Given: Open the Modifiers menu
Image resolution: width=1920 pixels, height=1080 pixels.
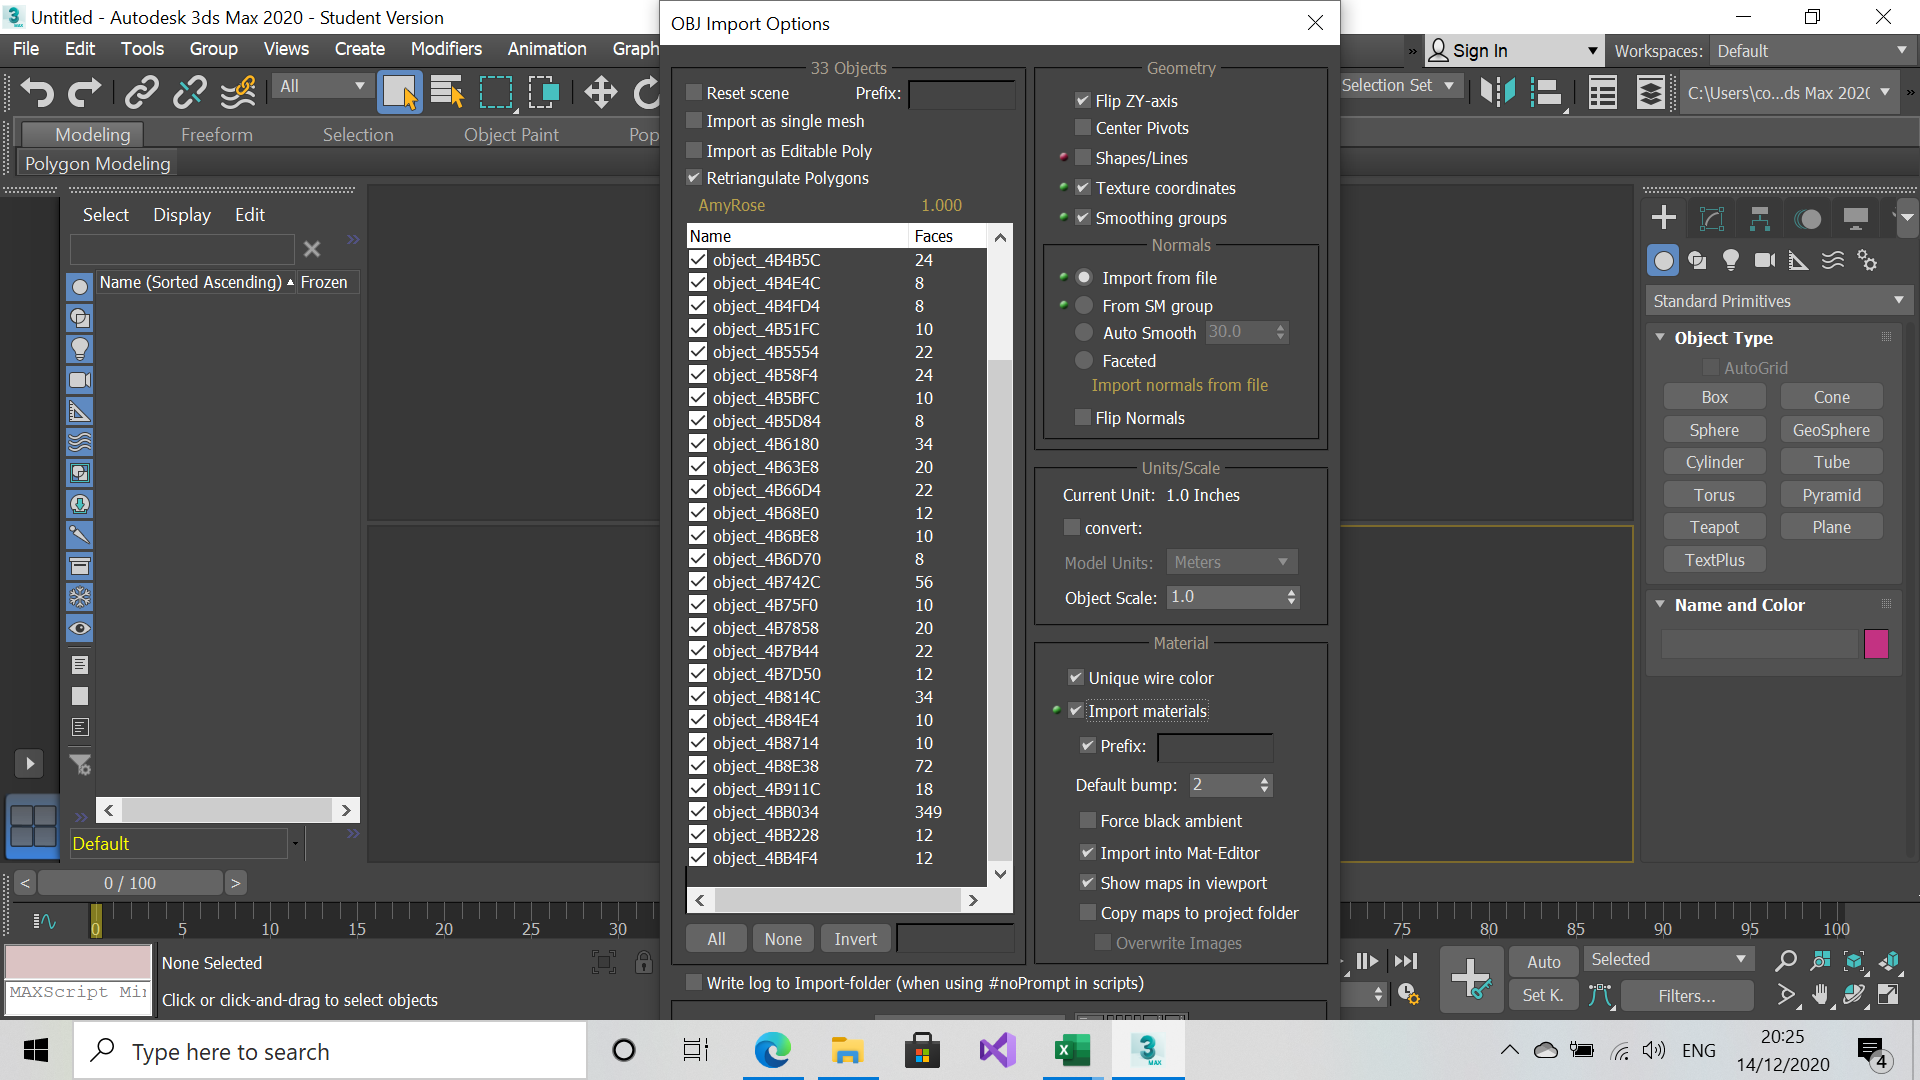Looking at the screenshot, I should 446,48.
